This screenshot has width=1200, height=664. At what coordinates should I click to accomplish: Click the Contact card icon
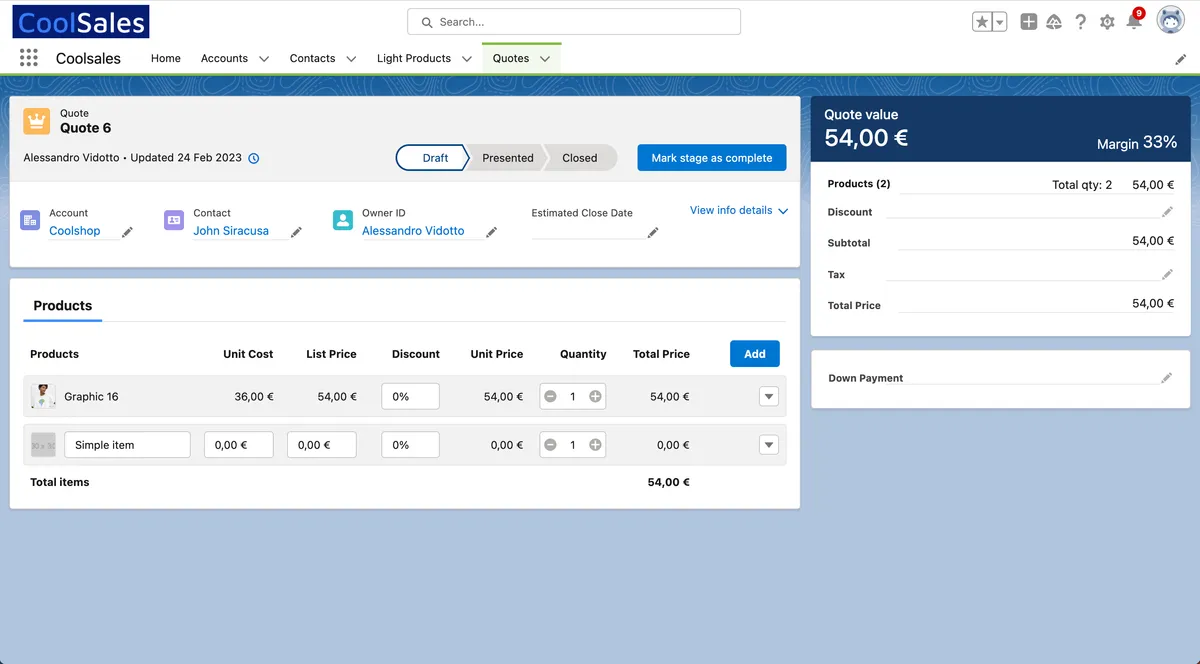click(174, 220)
